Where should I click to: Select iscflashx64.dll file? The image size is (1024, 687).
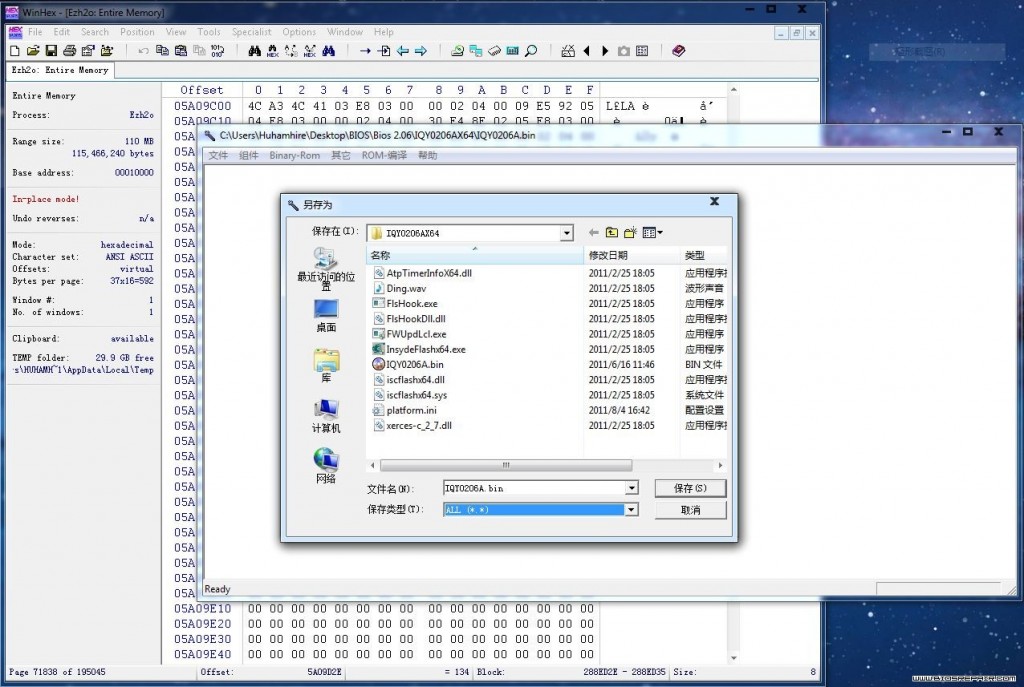409,379
